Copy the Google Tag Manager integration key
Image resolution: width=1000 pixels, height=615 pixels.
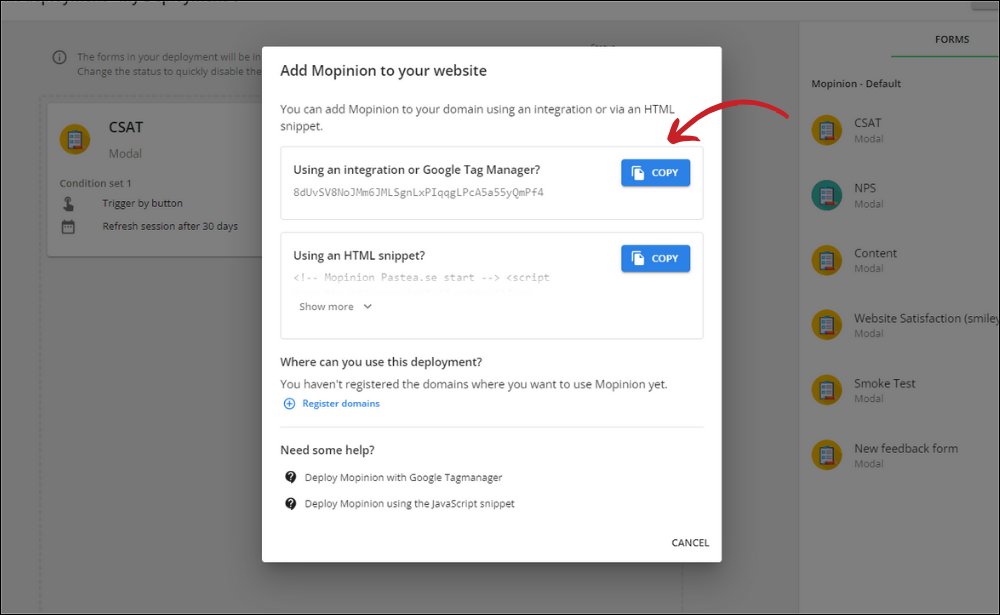pos(655,173)
